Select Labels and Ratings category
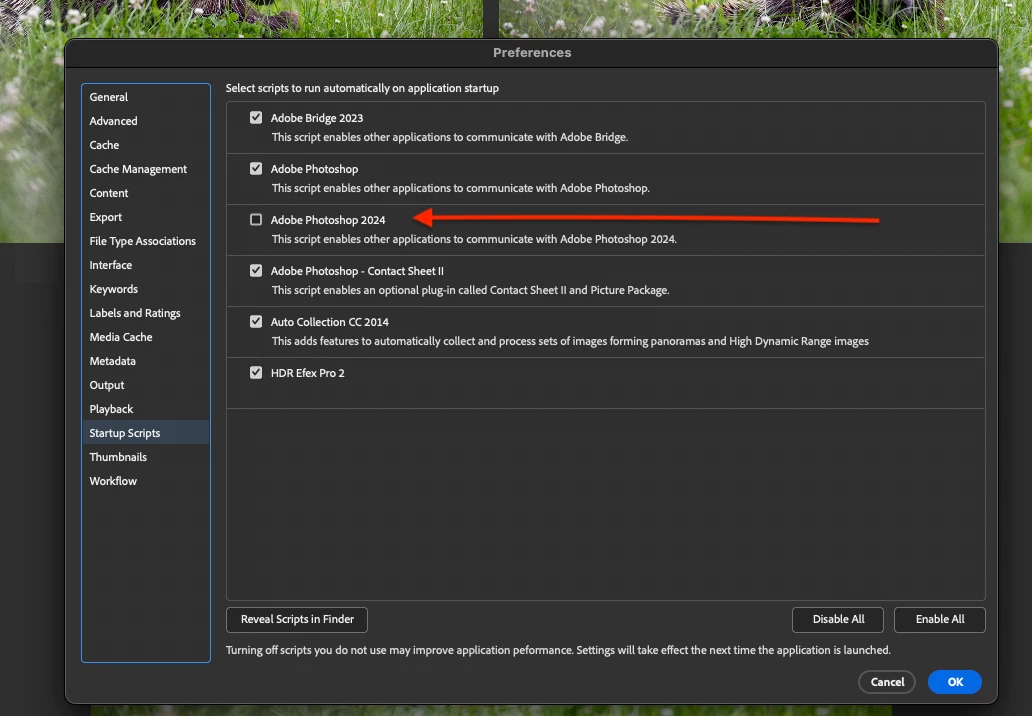The height and width of the screenshot is (716, 1032). (145, 313)
